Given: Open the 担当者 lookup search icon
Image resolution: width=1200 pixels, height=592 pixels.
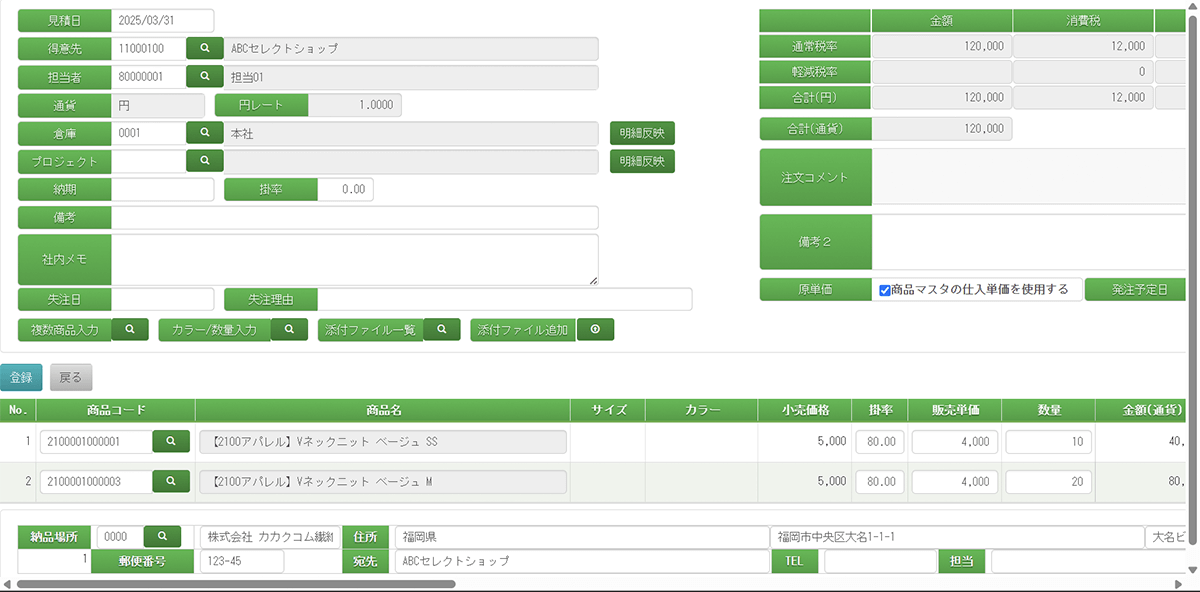Looking at the screenshot, I should coord(205,77).
